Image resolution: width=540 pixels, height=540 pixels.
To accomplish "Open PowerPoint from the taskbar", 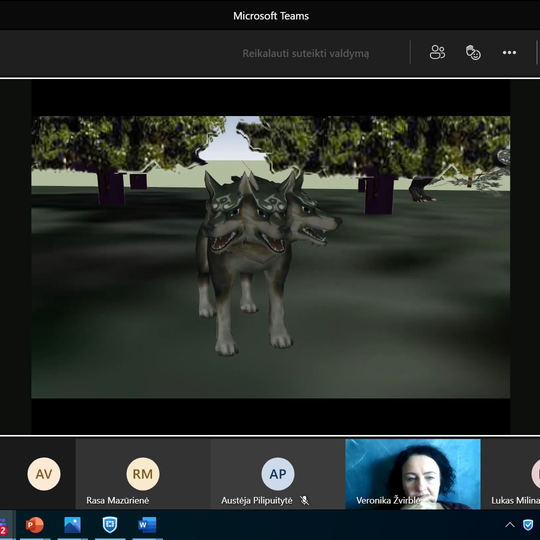I will pyautogui.click(x=35, y=525).
